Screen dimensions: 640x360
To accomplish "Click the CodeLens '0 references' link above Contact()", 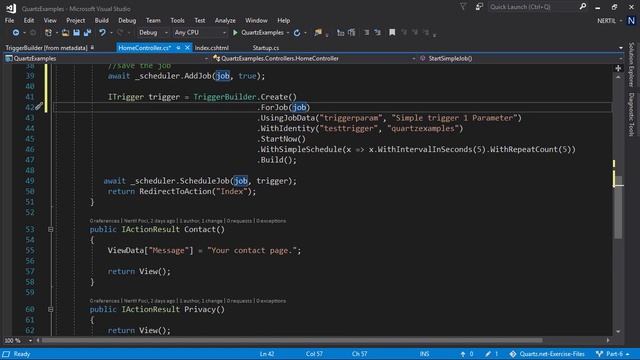I will [x=105, y=221].
